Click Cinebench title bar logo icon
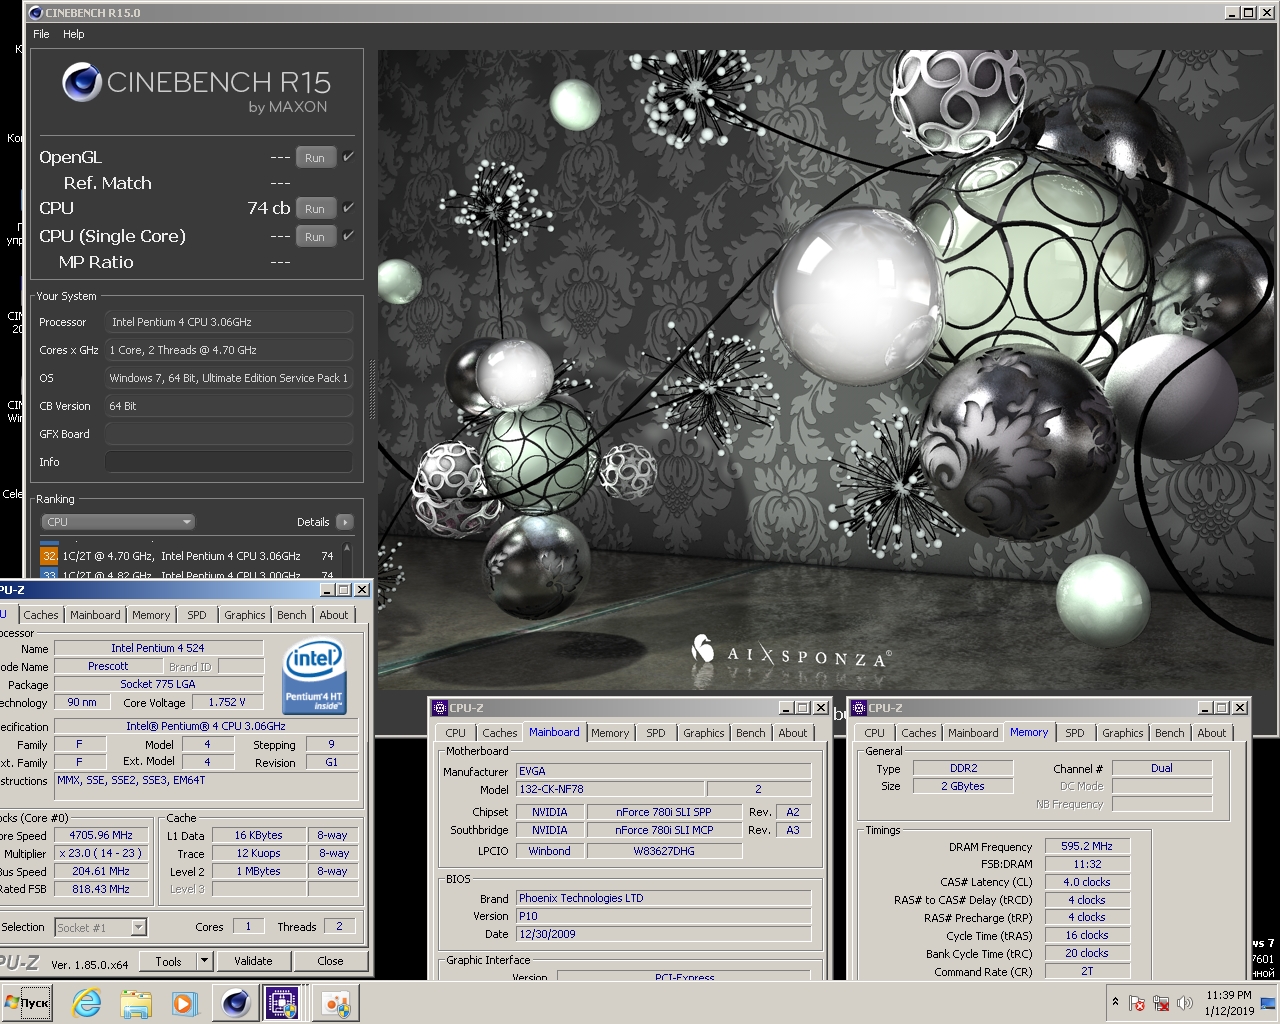Viewport: 1280px width, 1024px height. click(36, 13)
